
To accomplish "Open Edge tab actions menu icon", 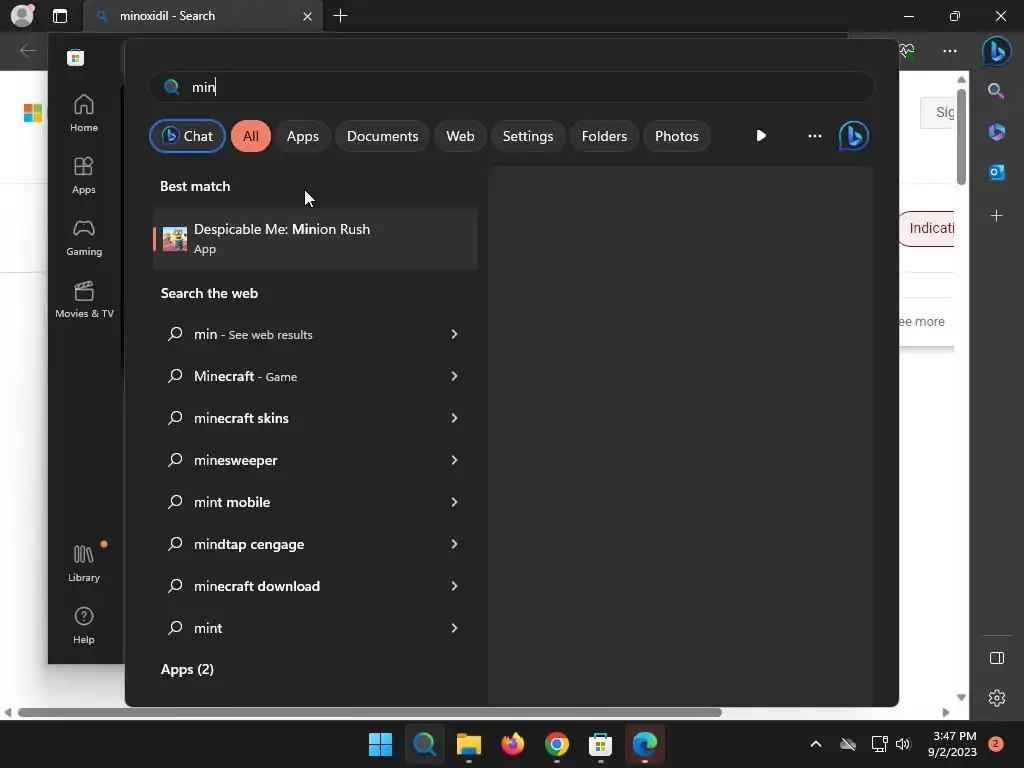I will [59, 16].
